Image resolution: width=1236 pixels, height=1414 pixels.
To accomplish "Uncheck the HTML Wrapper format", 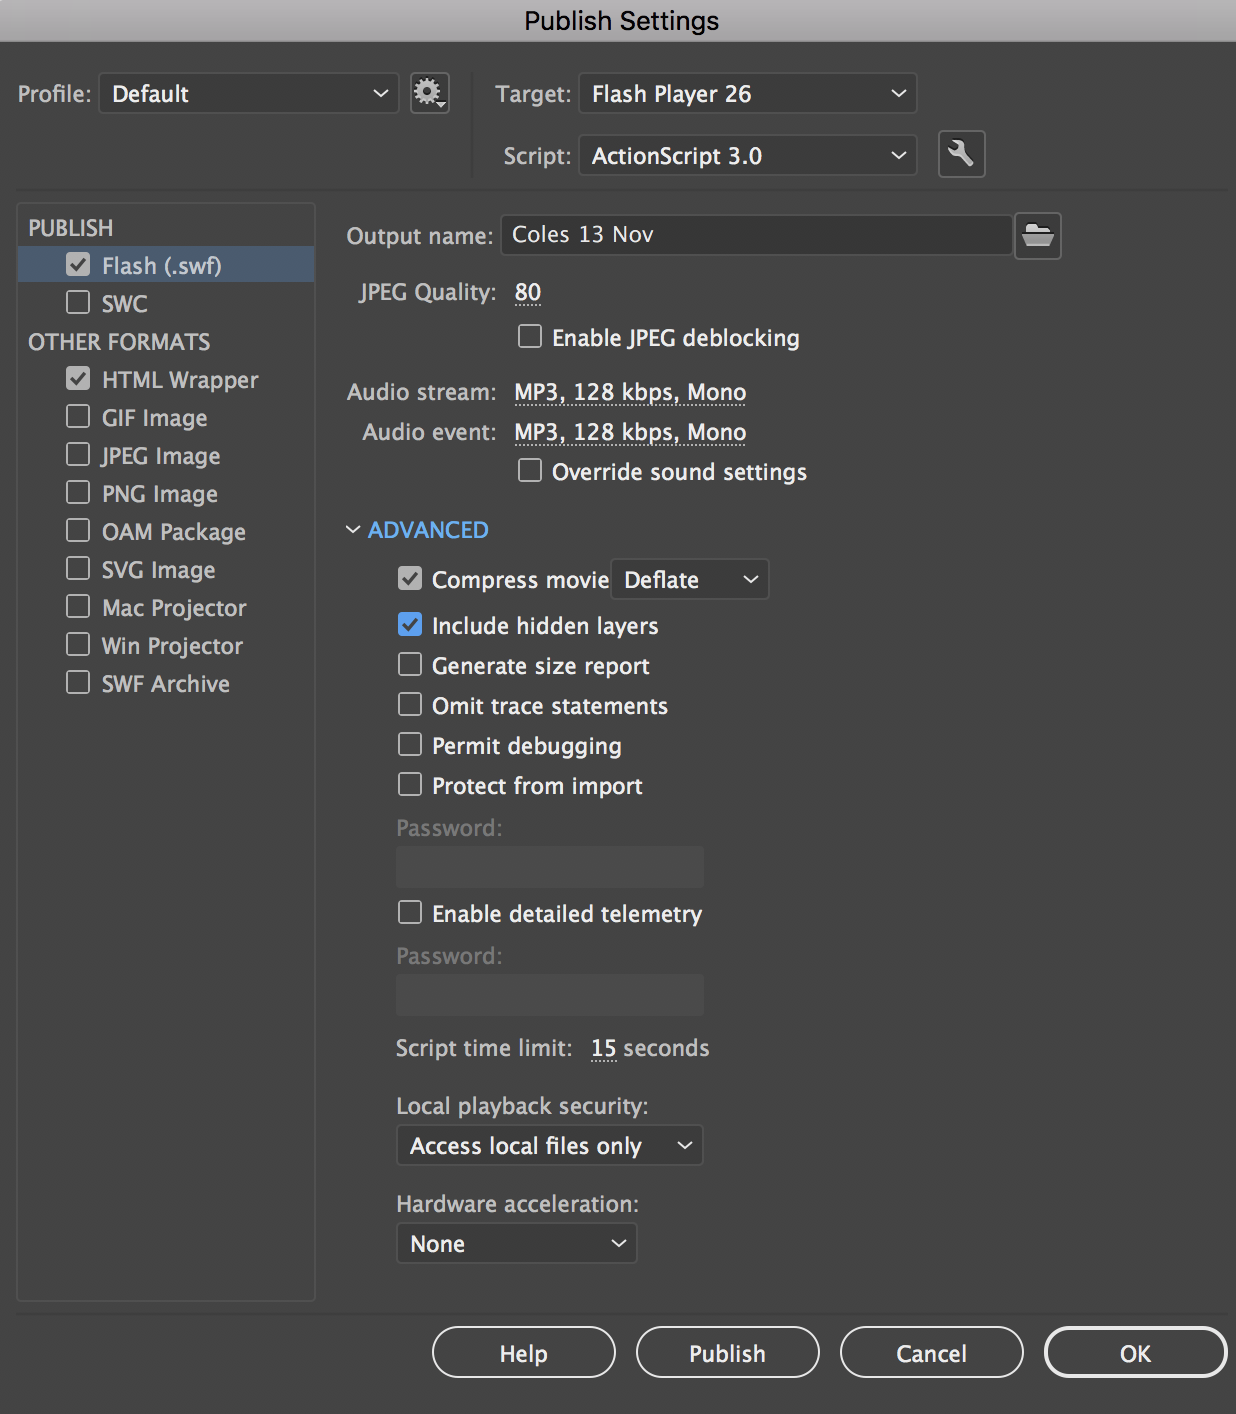I will point(78,379).
